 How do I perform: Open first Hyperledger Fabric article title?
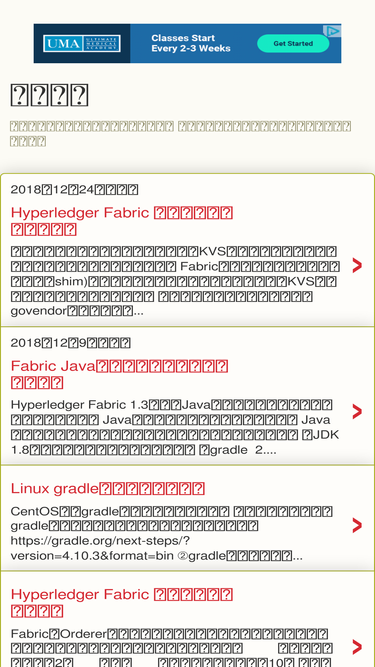(x=122, y=221)
